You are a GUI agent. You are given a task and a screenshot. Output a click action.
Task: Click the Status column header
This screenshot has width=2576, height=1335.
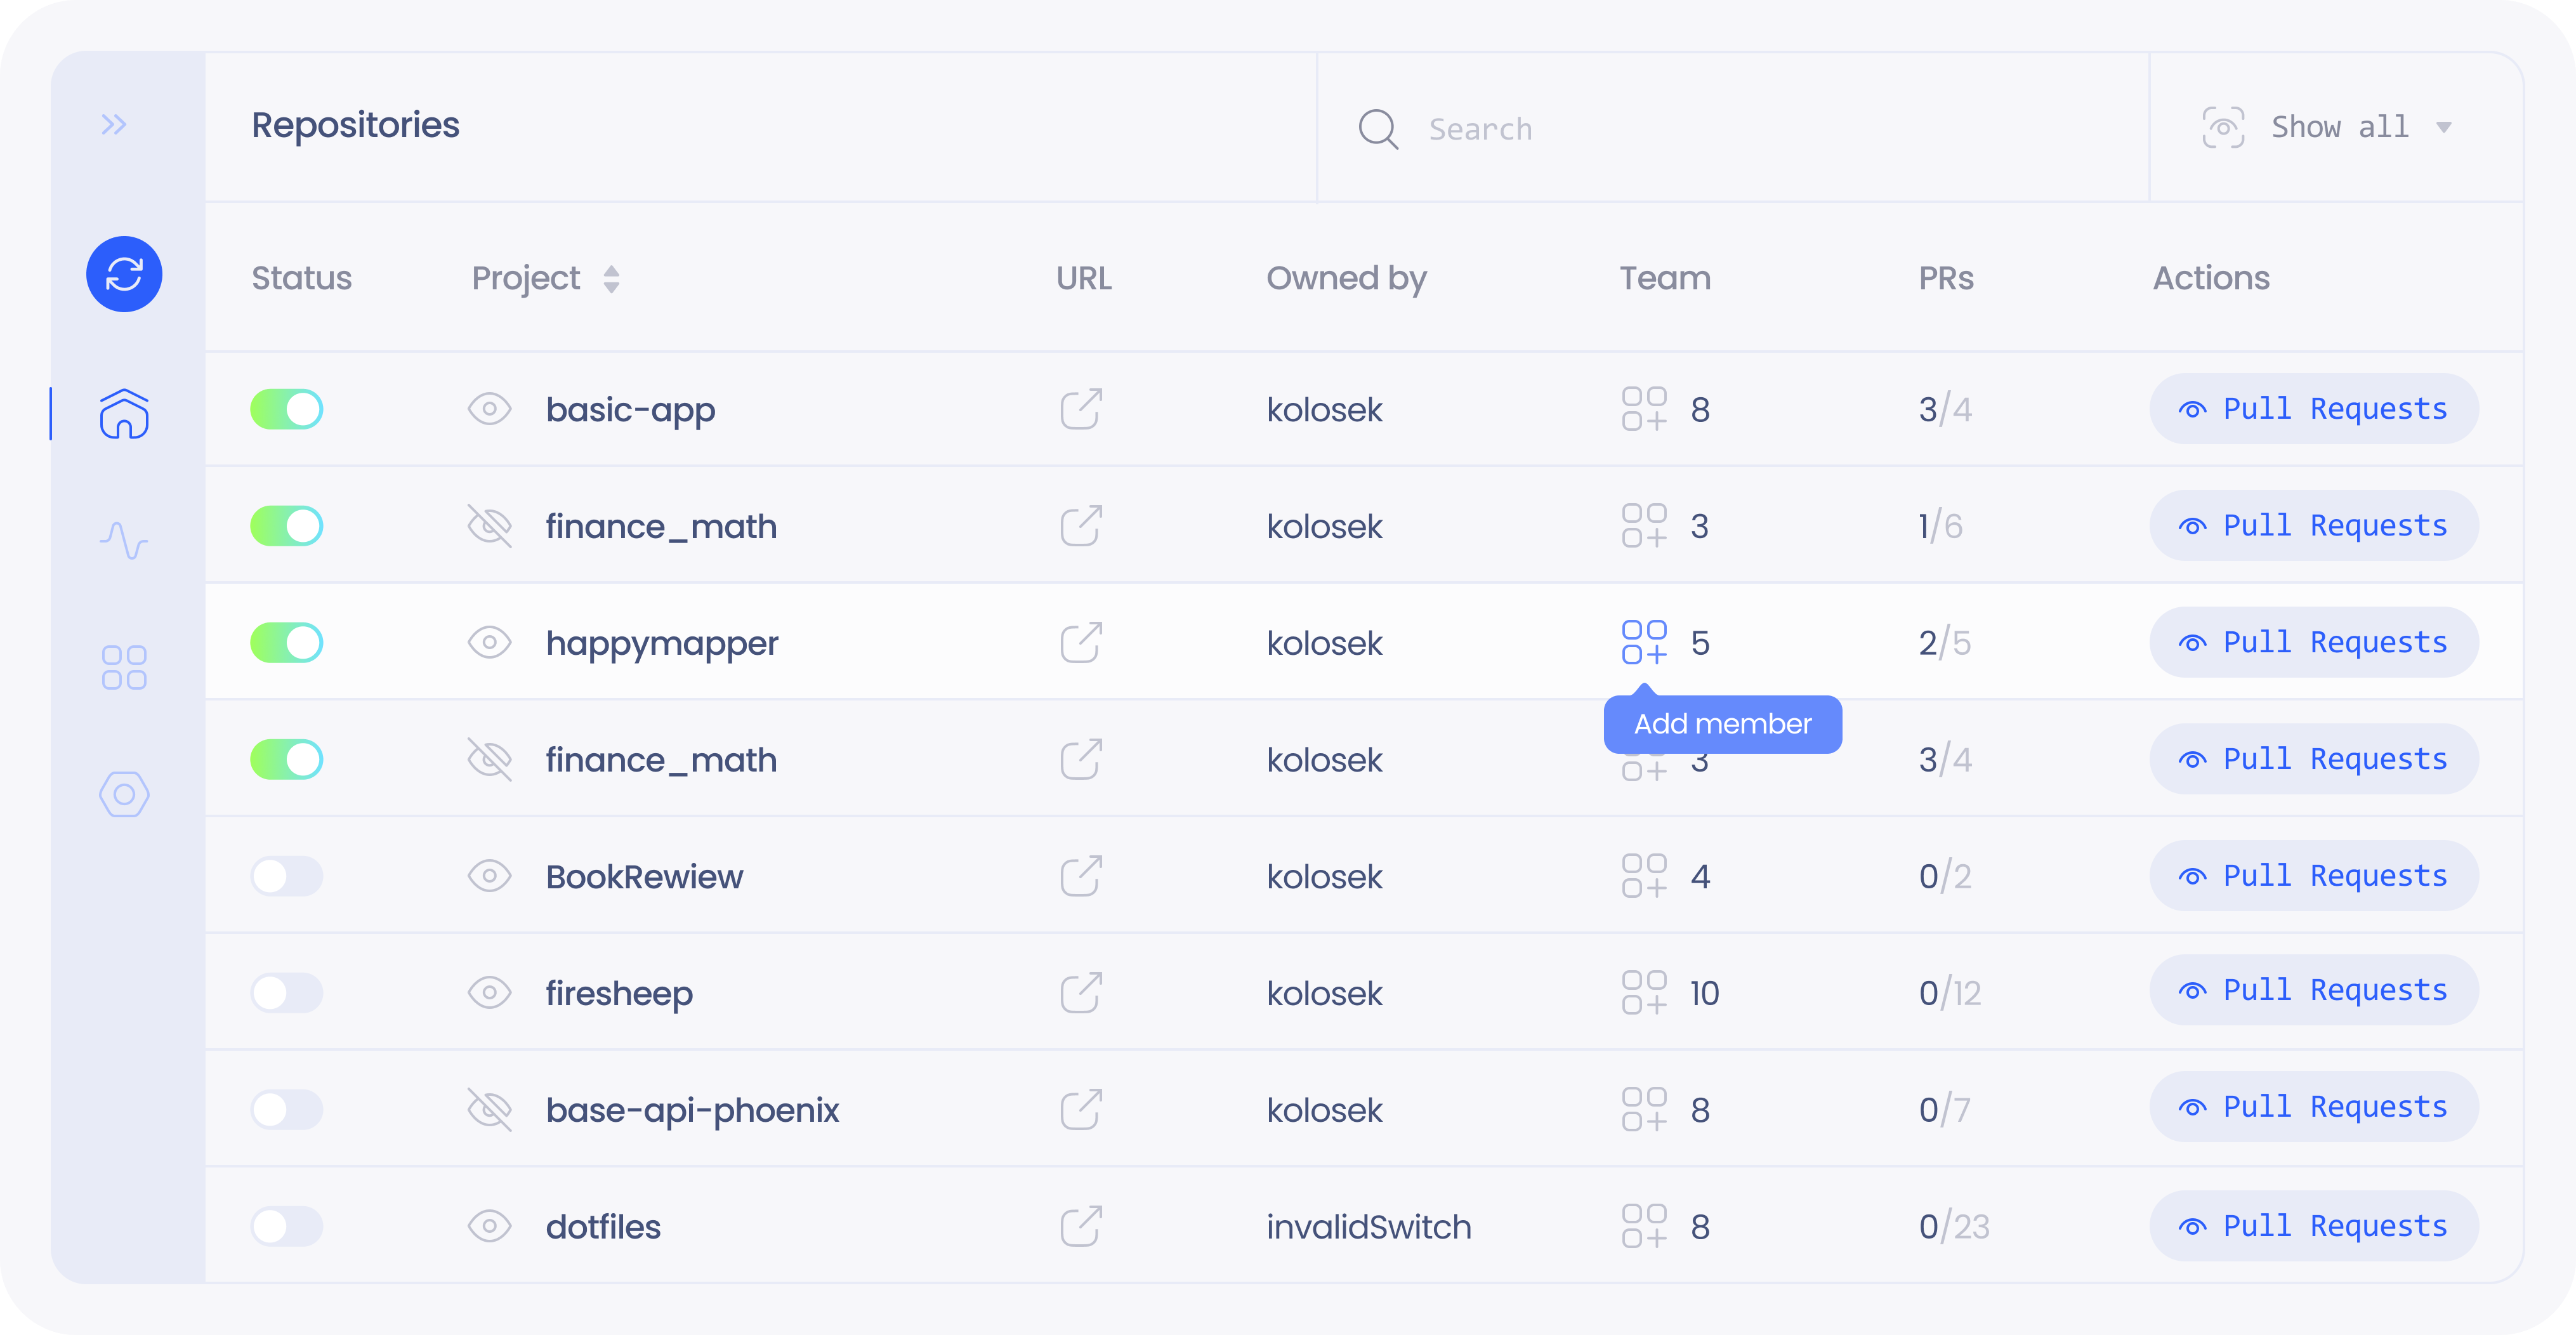(x=301, y=278)
